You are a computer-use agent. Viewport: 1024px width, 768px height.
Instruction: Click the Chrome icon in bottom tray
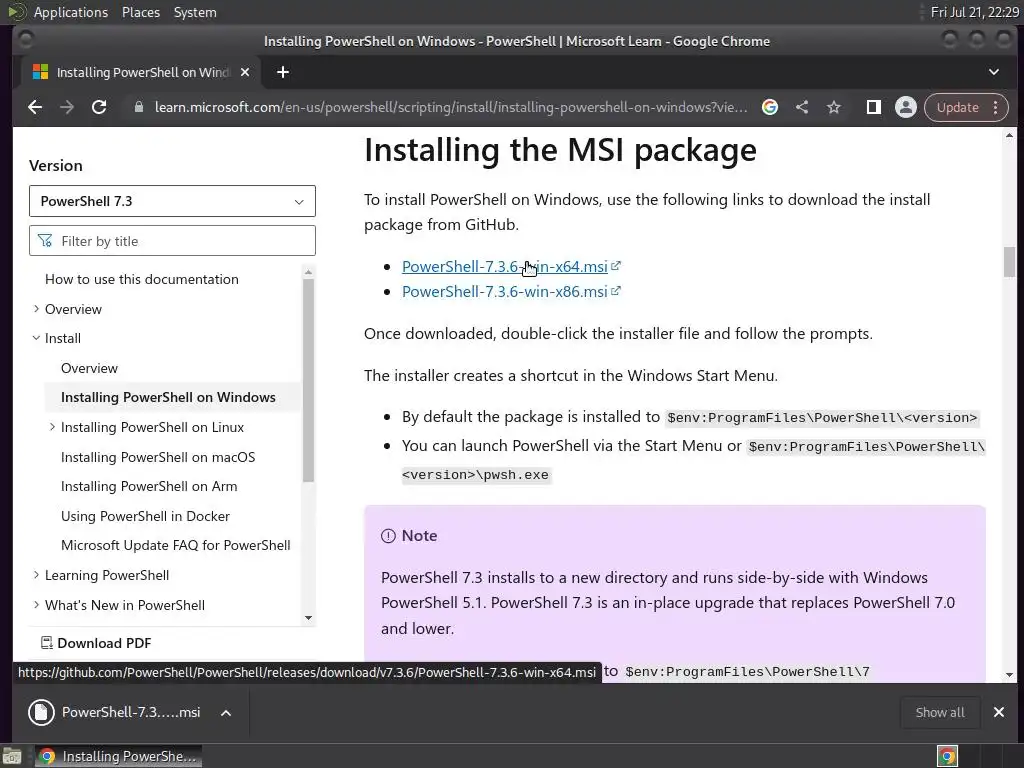coord(947,756)
